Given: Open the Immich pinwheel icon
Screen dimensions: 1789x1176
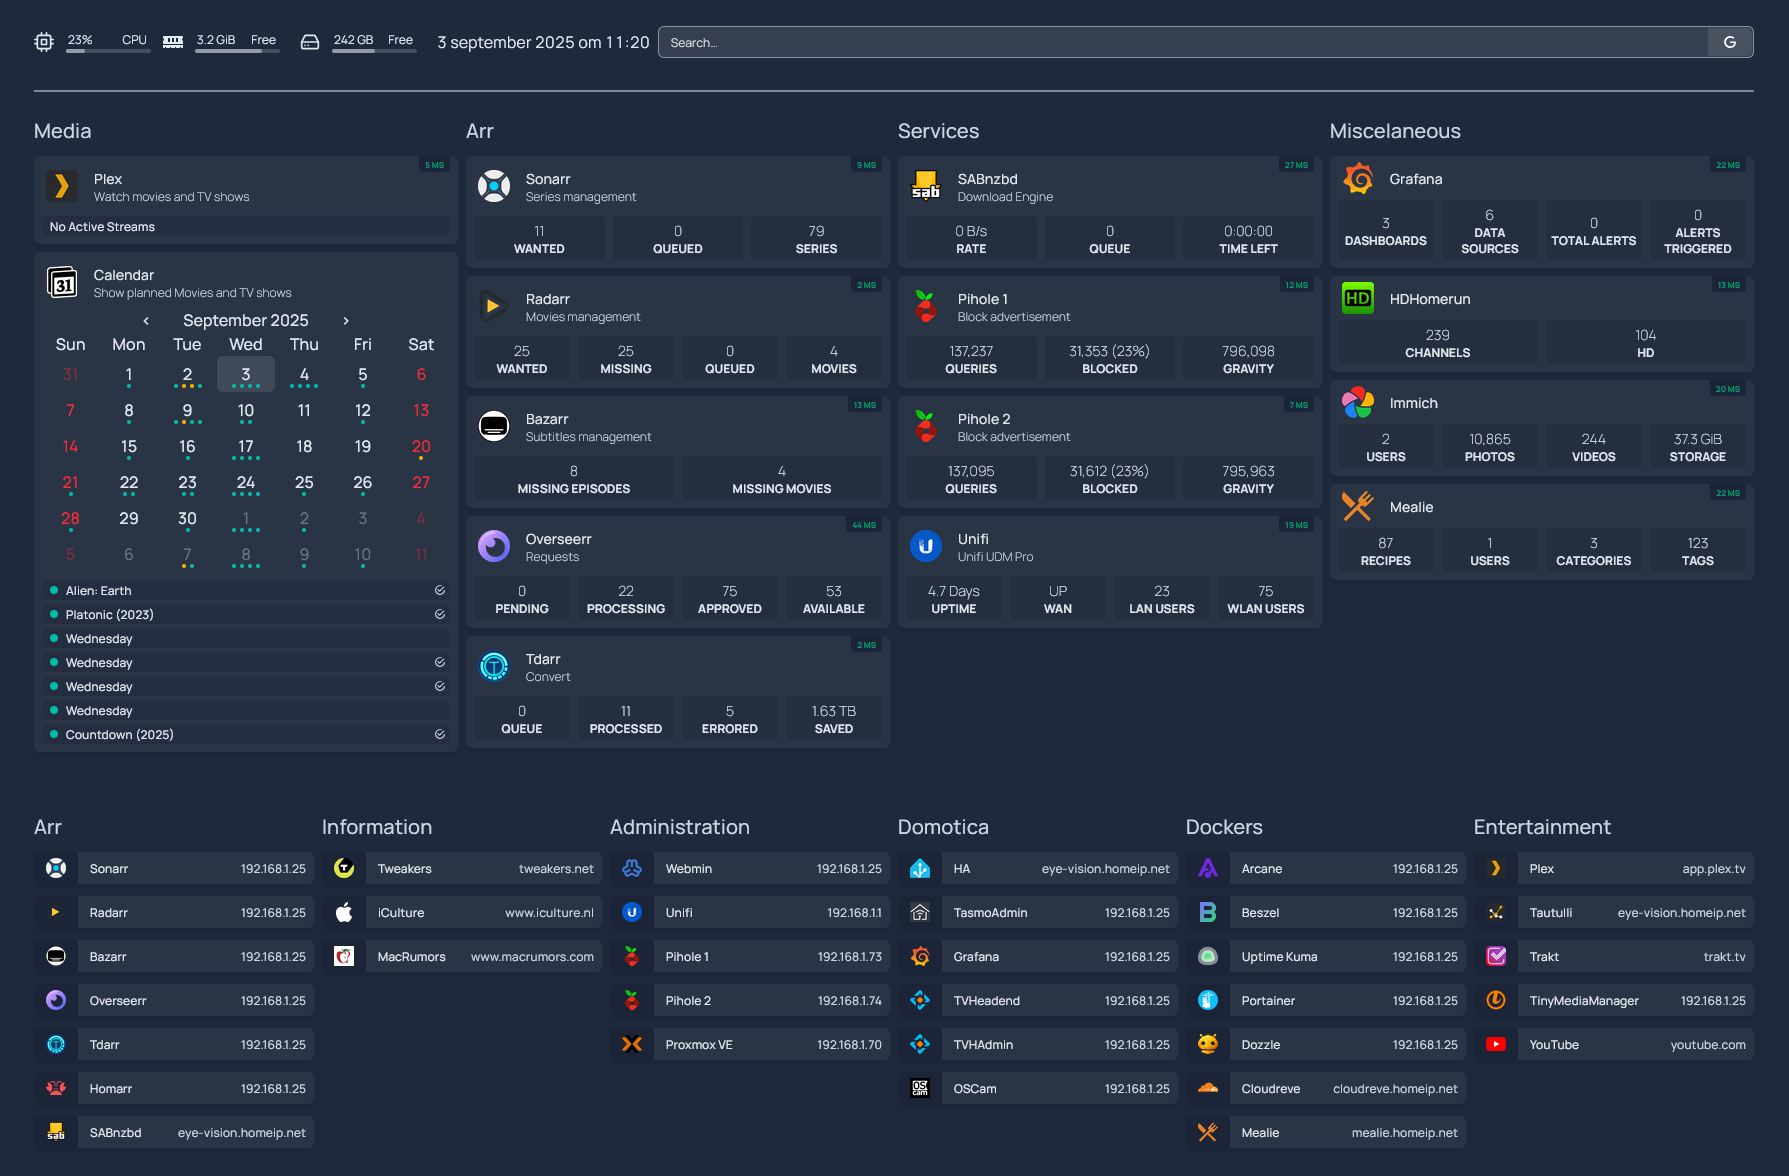Looking at the screenshot, I should (1358, 403).
